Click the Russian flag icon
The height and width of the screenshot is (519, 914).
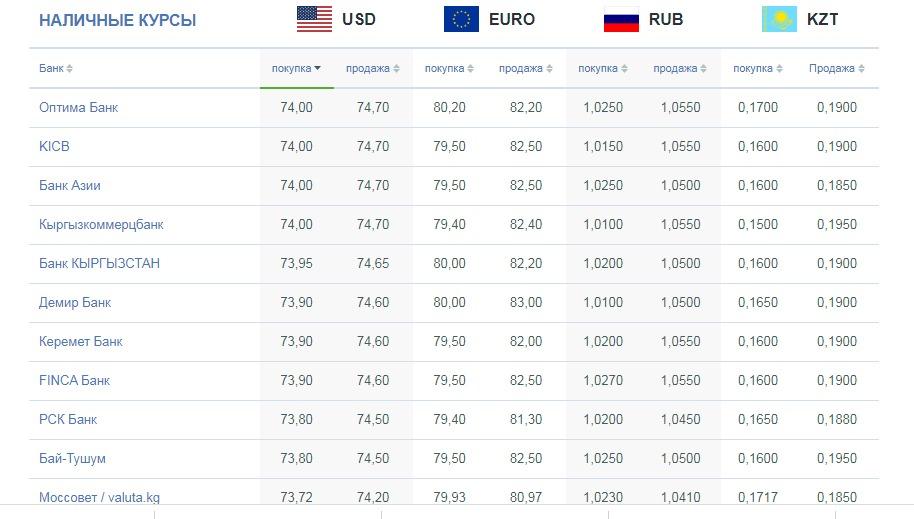(621, 19)
